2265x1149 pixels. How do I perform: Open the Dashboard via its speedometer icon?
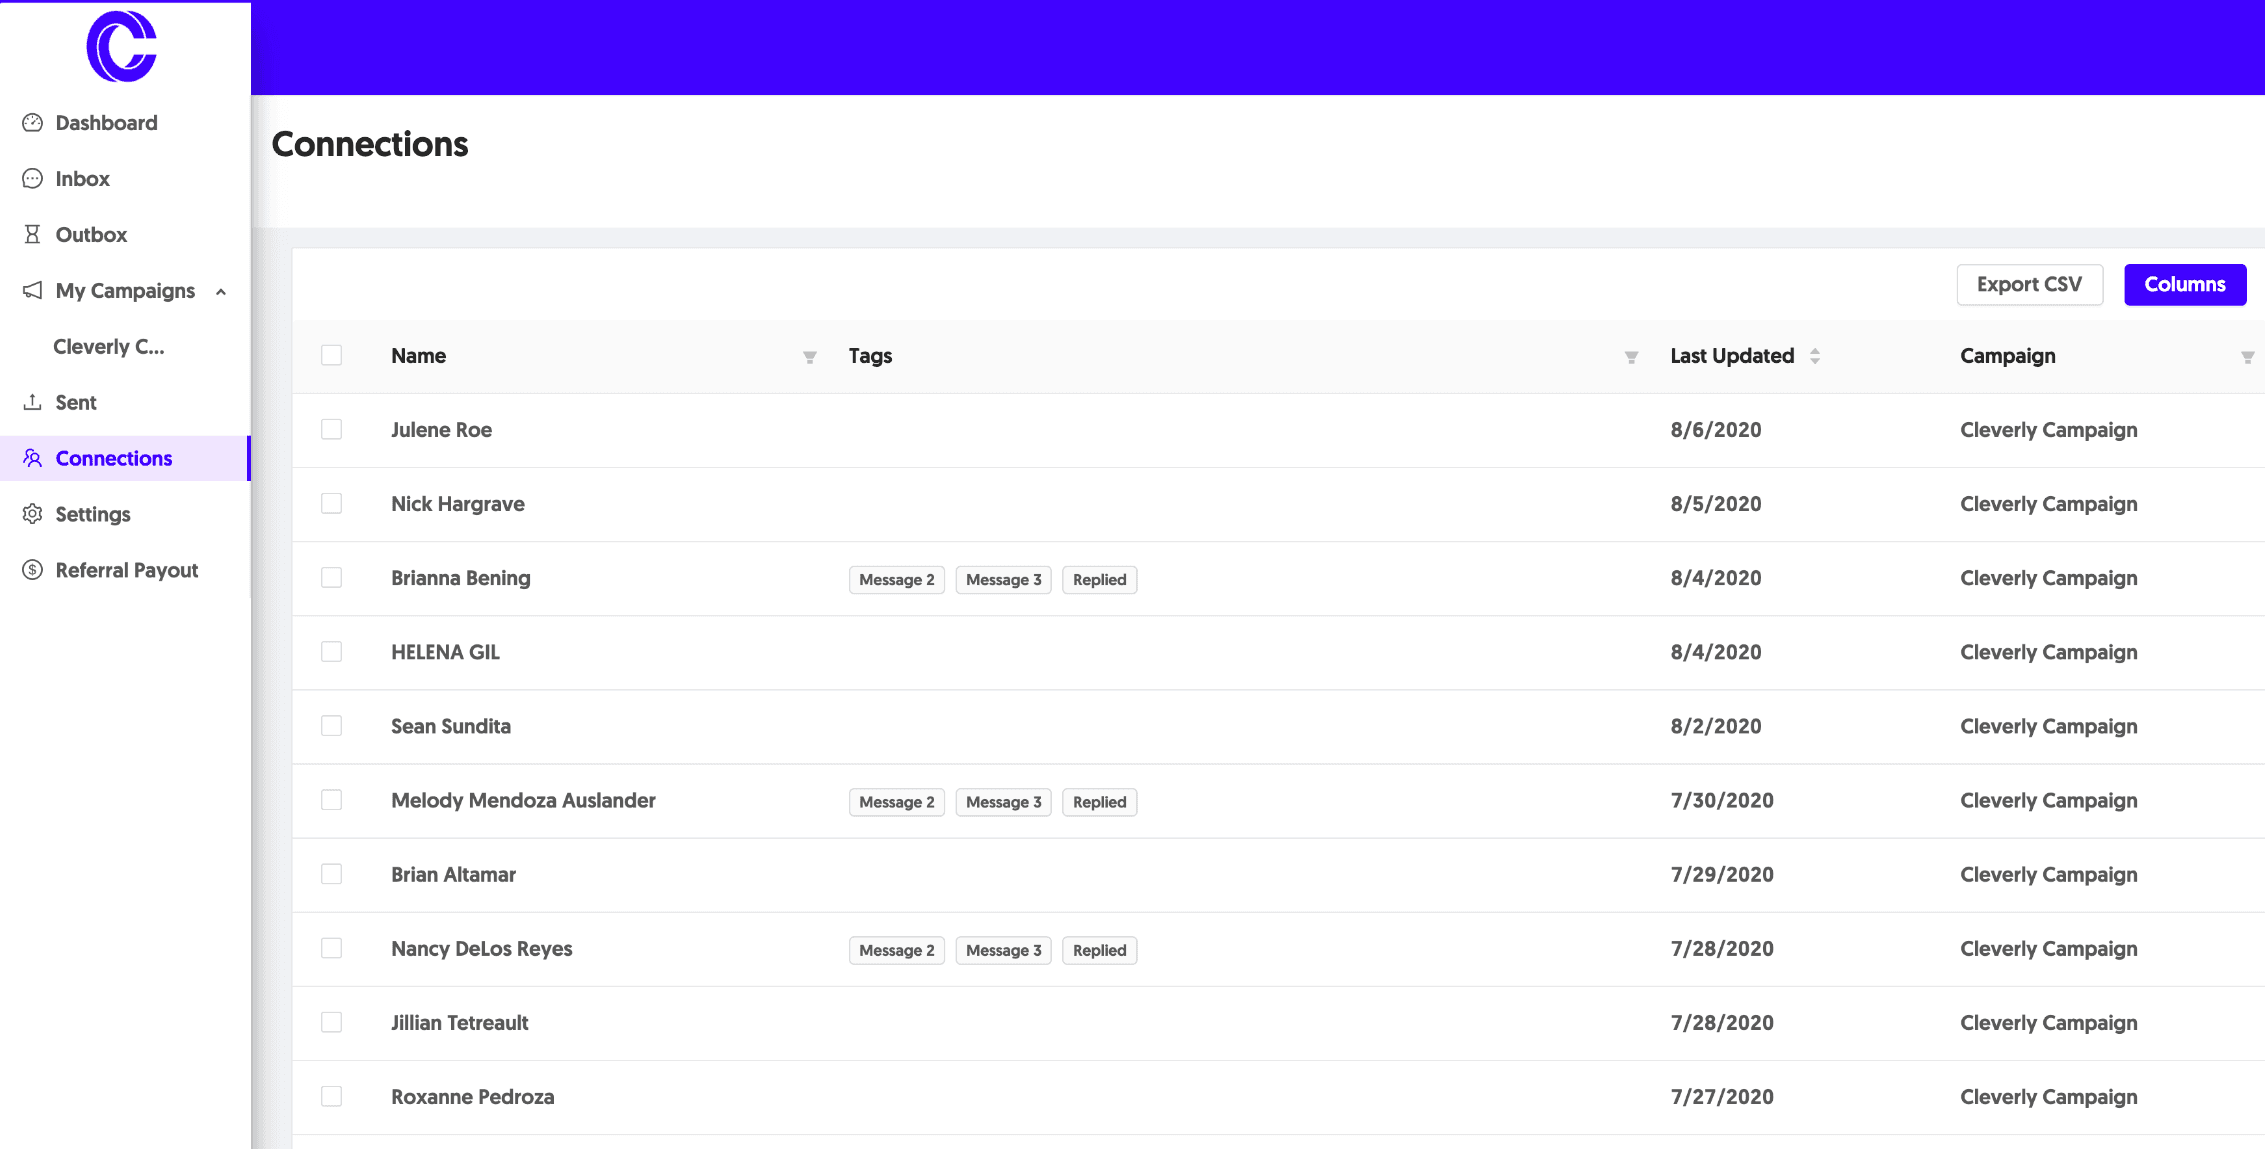(x=32, y=122)
